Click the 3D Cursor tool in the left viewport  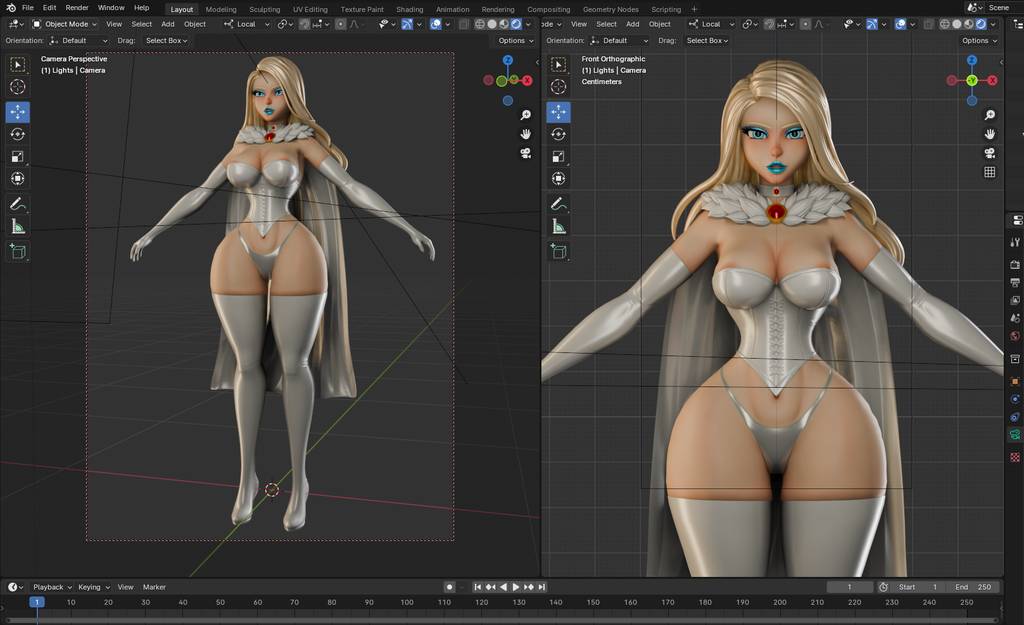(x=18, y=87)
